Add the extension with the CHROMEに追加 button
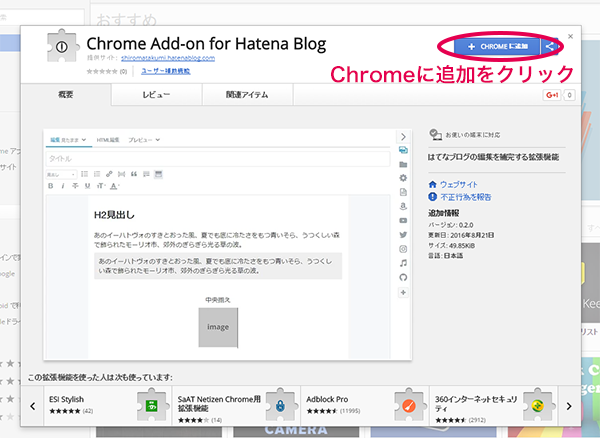The height and width of the screenshot is (438, 600). coord(497,47)
